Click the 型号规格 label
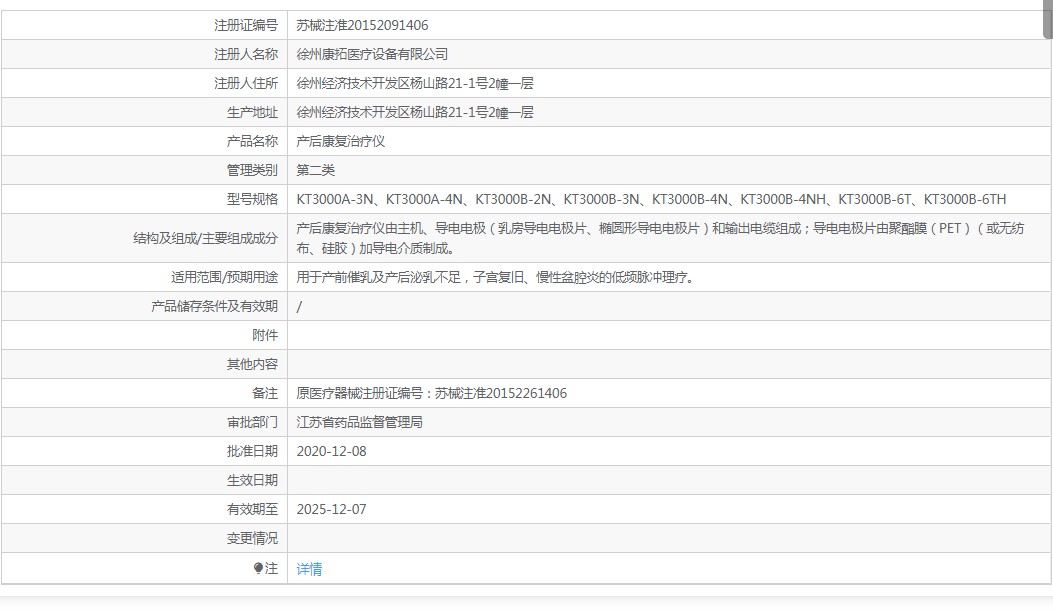 [253, 199]
